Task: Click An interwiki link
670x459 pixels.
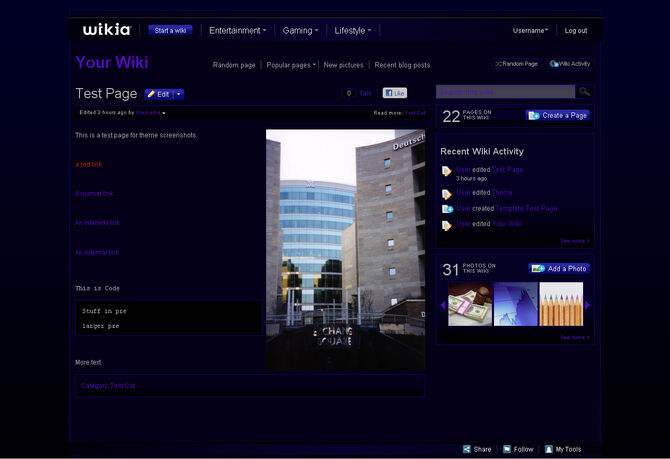Action: tap(97, 223)
